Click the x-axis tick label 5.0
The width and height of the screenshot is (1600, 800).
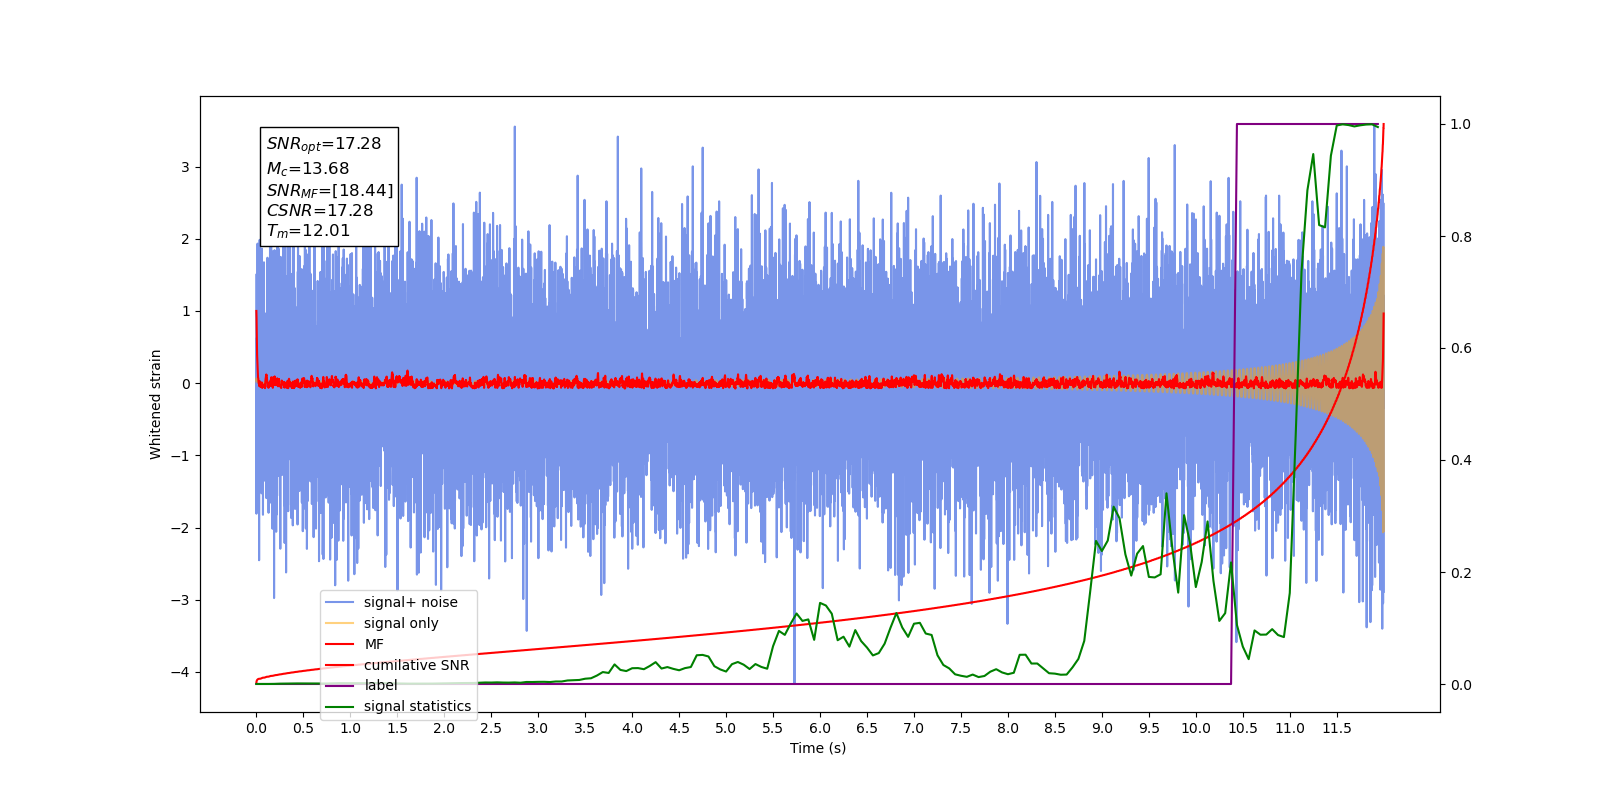pyautogui.click(x=726, y=728)
